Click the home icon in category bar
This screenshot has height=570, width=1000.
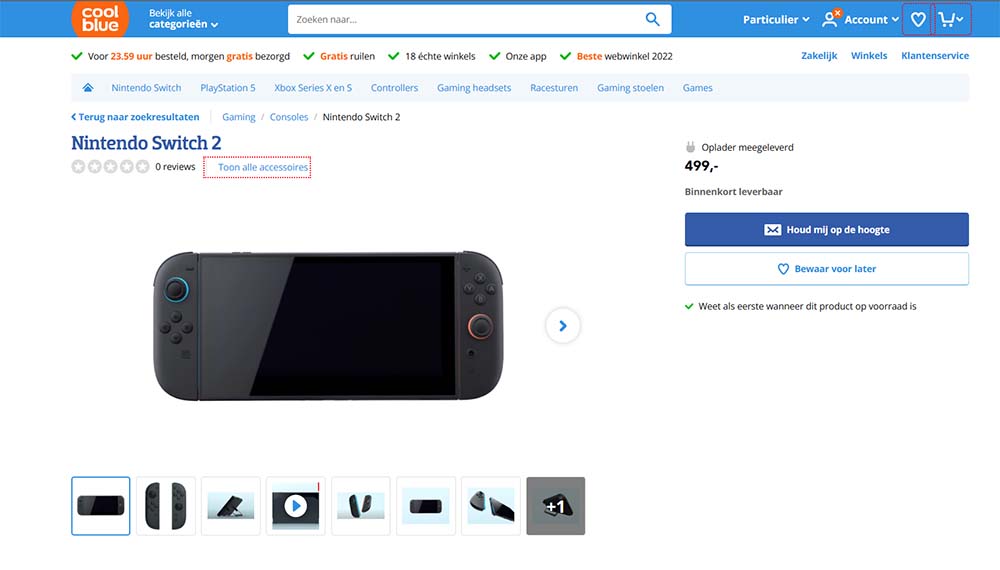click(x=88, y=88)
